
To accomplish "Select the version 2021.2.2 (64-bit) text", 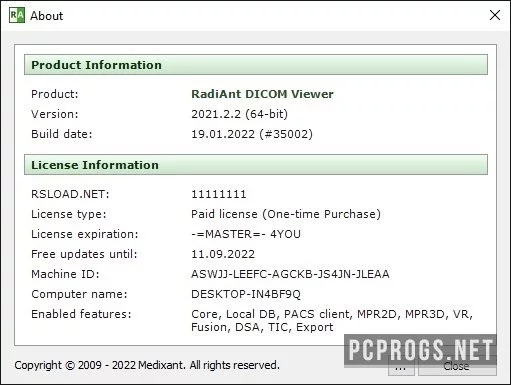I will [x=239, y=114].
